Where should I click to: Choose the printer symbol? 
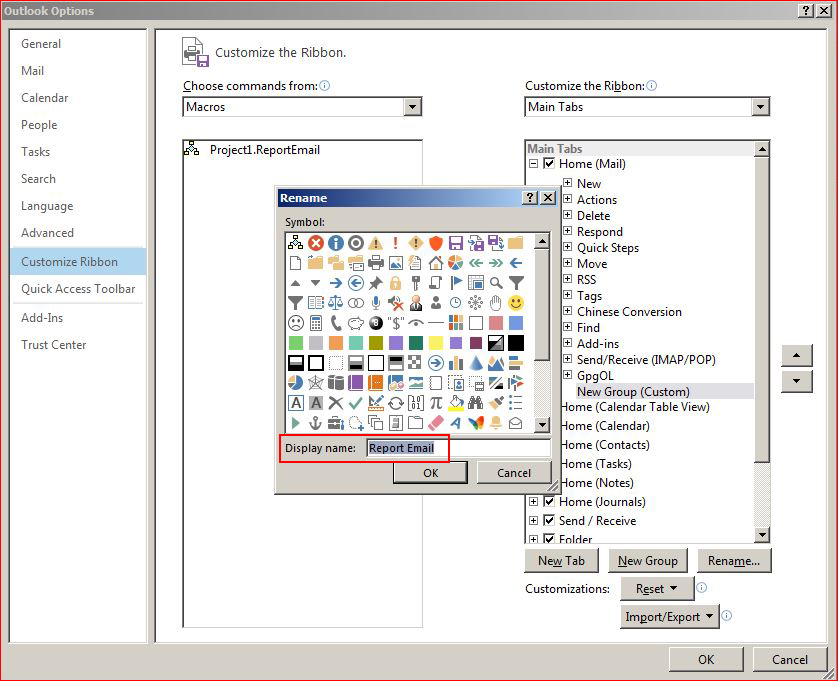click(x=376, y=263)
